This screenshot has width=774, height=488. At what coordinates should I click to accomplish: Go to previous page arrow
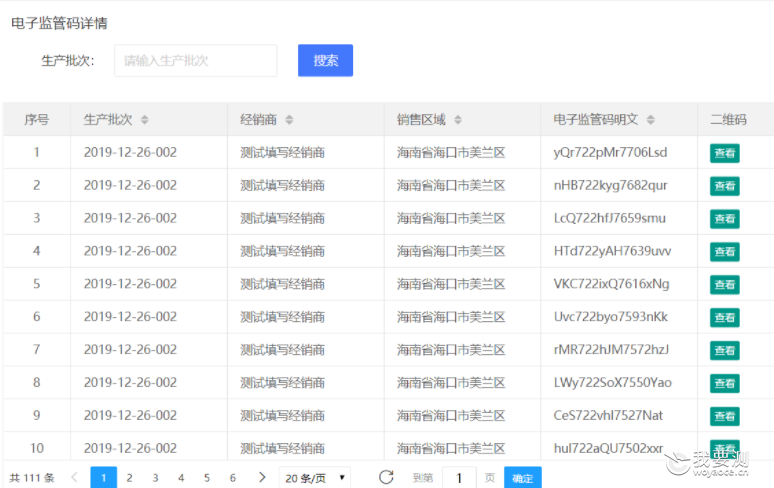(x=75, y=477)
